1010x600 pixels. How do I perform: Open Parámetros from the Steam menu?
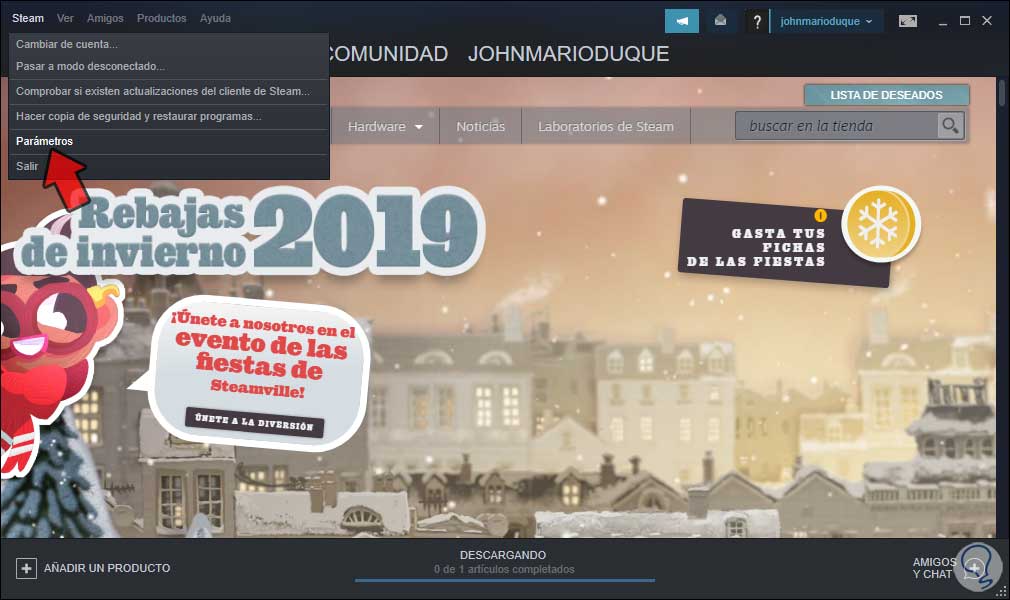tap(169, 141)
